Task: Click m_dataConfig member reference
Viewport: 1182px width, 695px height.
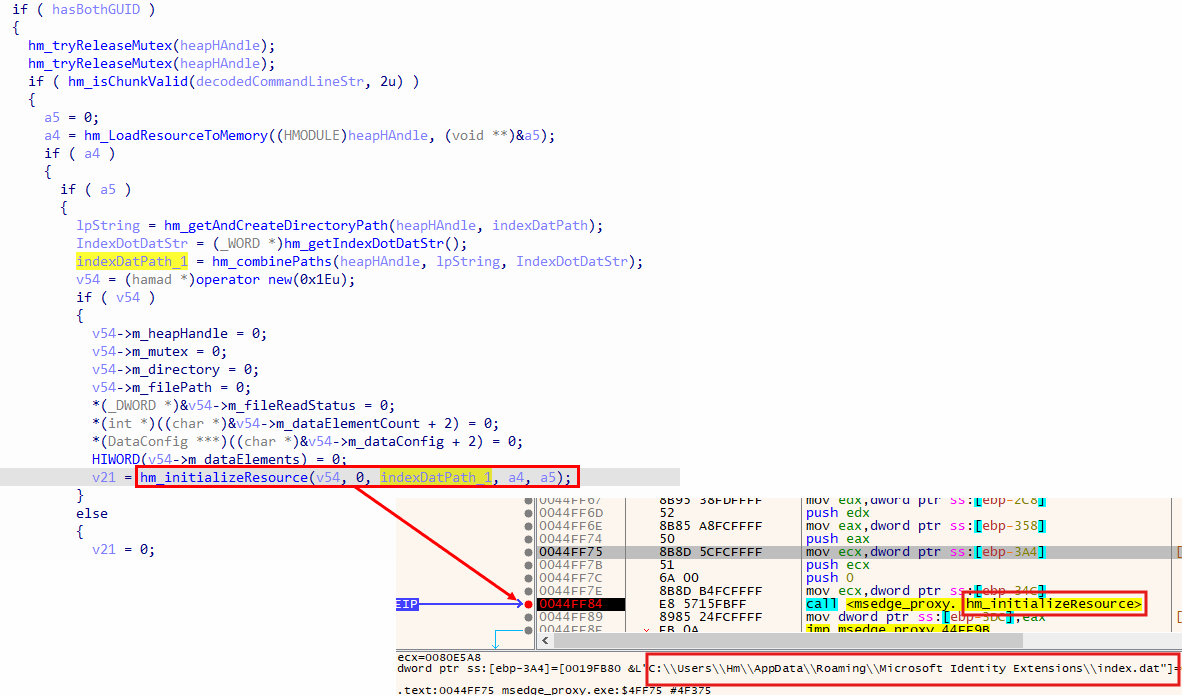Action: [387, 442]
